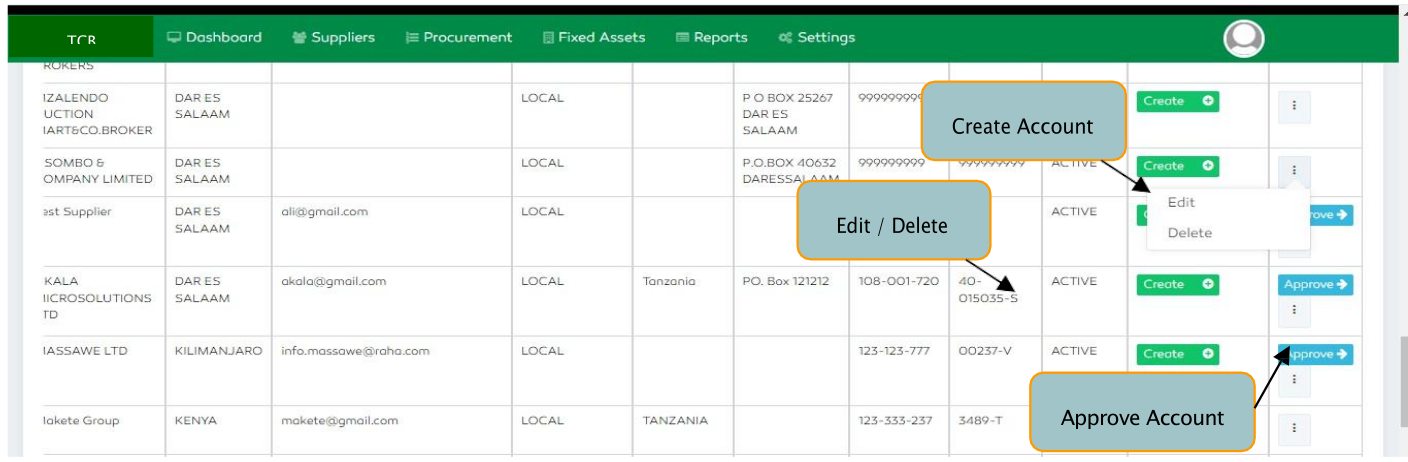Click the user profile avatar

pyautogui.click(x=1244, y=38)
